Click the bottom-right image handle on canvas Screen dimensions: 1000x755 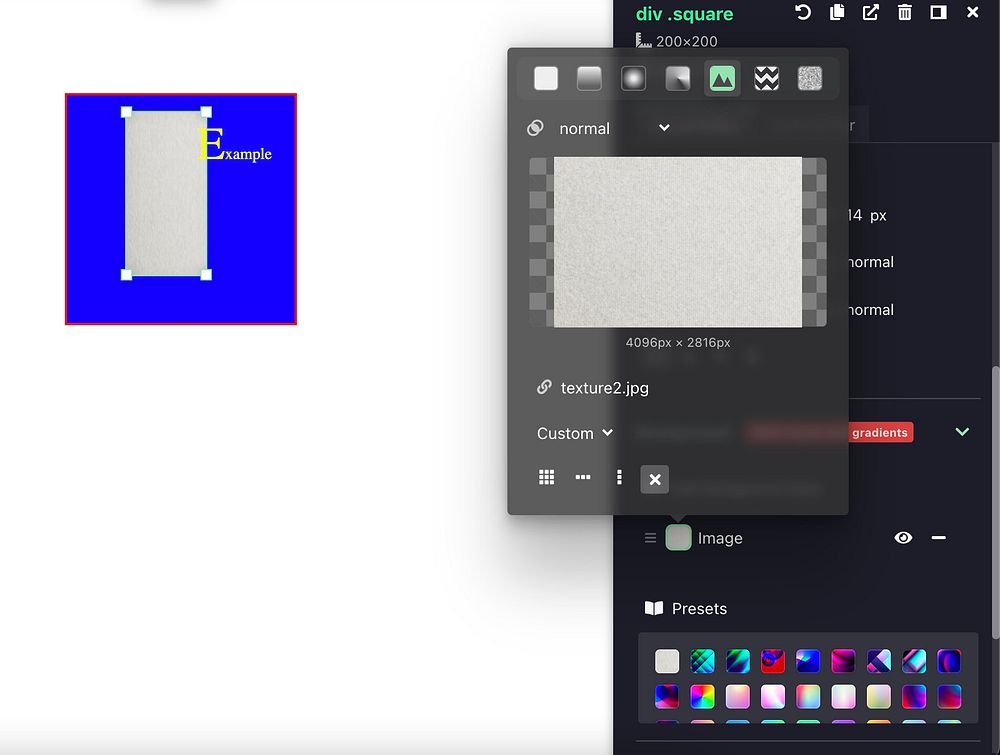coord(206,275)
